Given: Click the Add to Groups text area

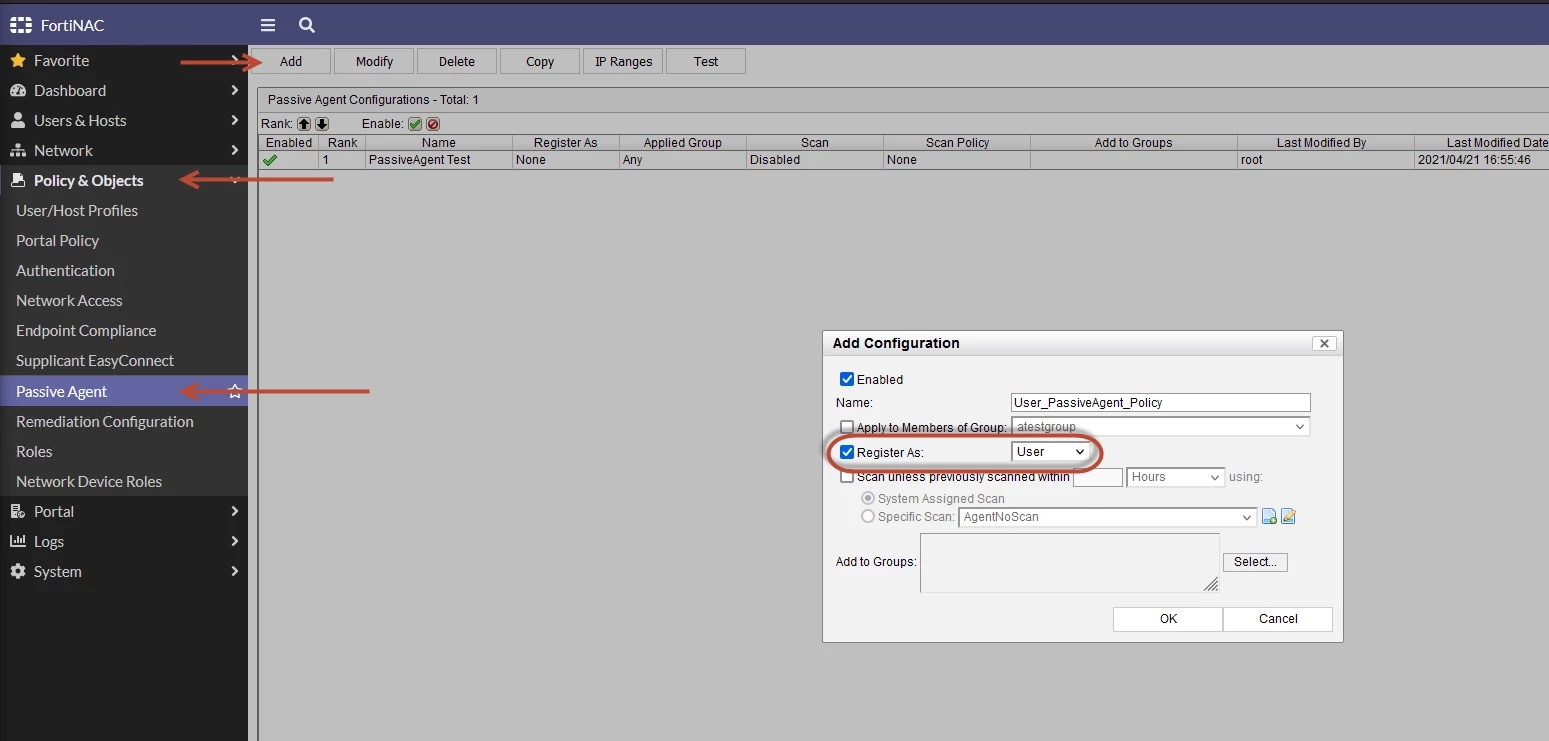Looking at the screenshot, I should point(1070,563).
